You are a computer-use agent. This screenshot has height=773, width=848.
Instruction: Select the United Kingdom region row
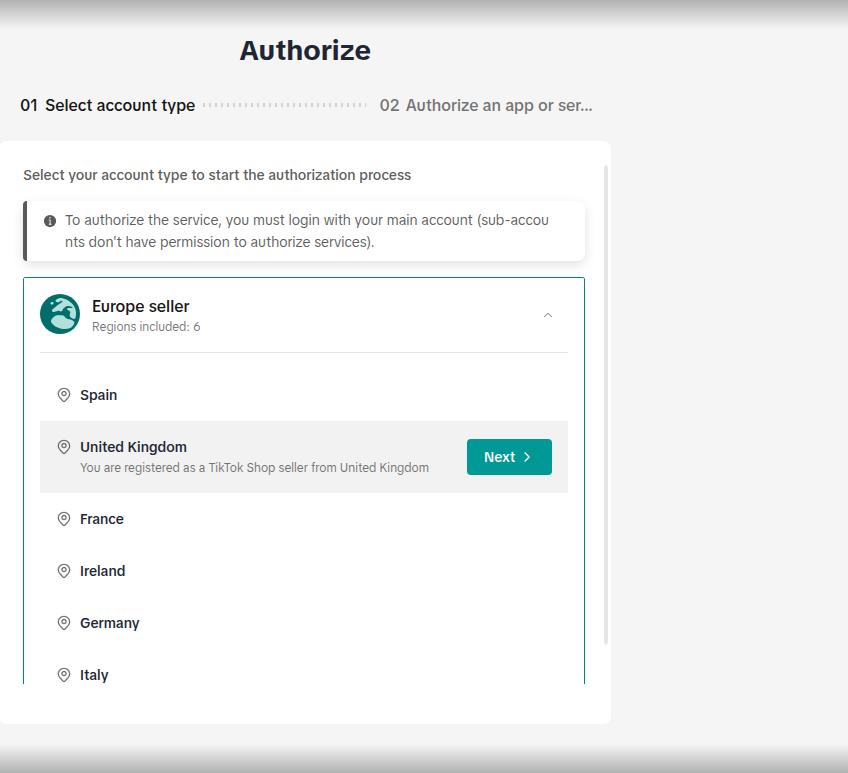tap(304, 457)
